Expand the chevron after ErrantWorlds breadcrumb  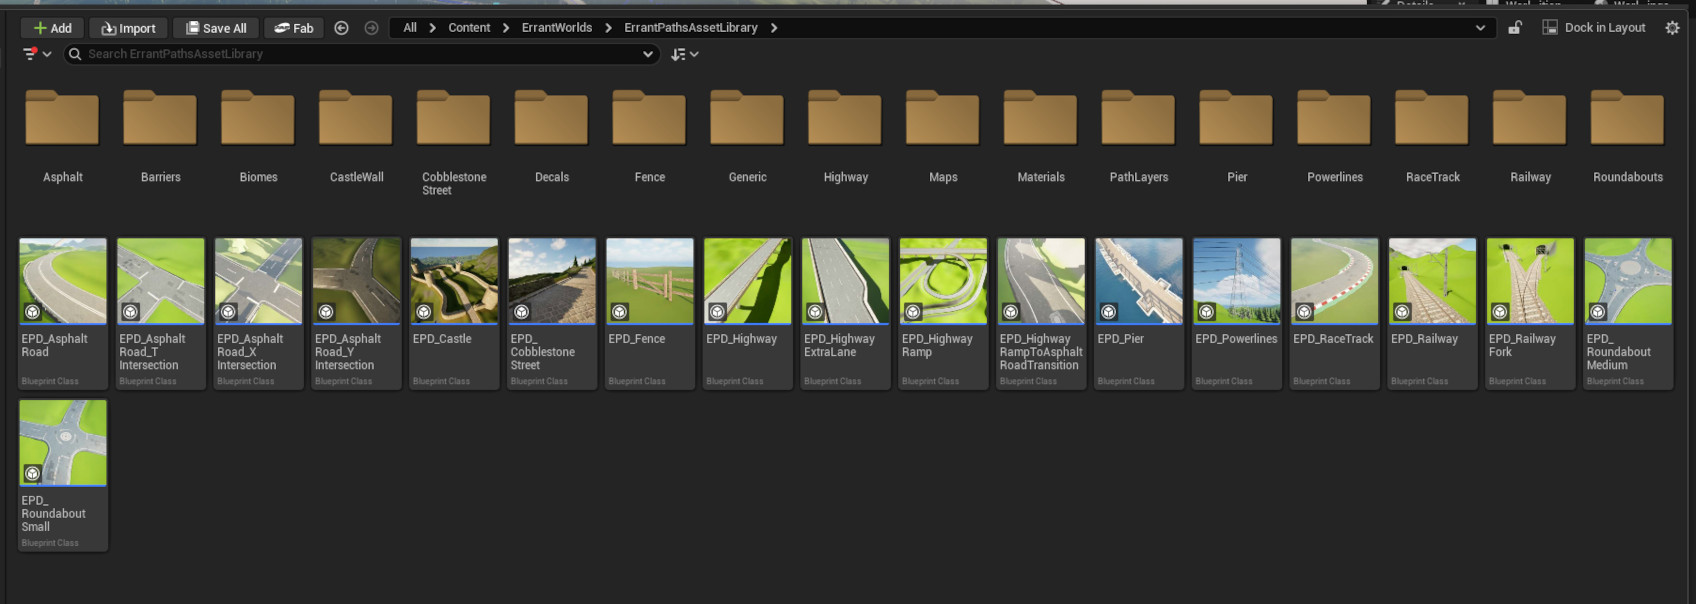pyautogui.click(x=608, y=28)
